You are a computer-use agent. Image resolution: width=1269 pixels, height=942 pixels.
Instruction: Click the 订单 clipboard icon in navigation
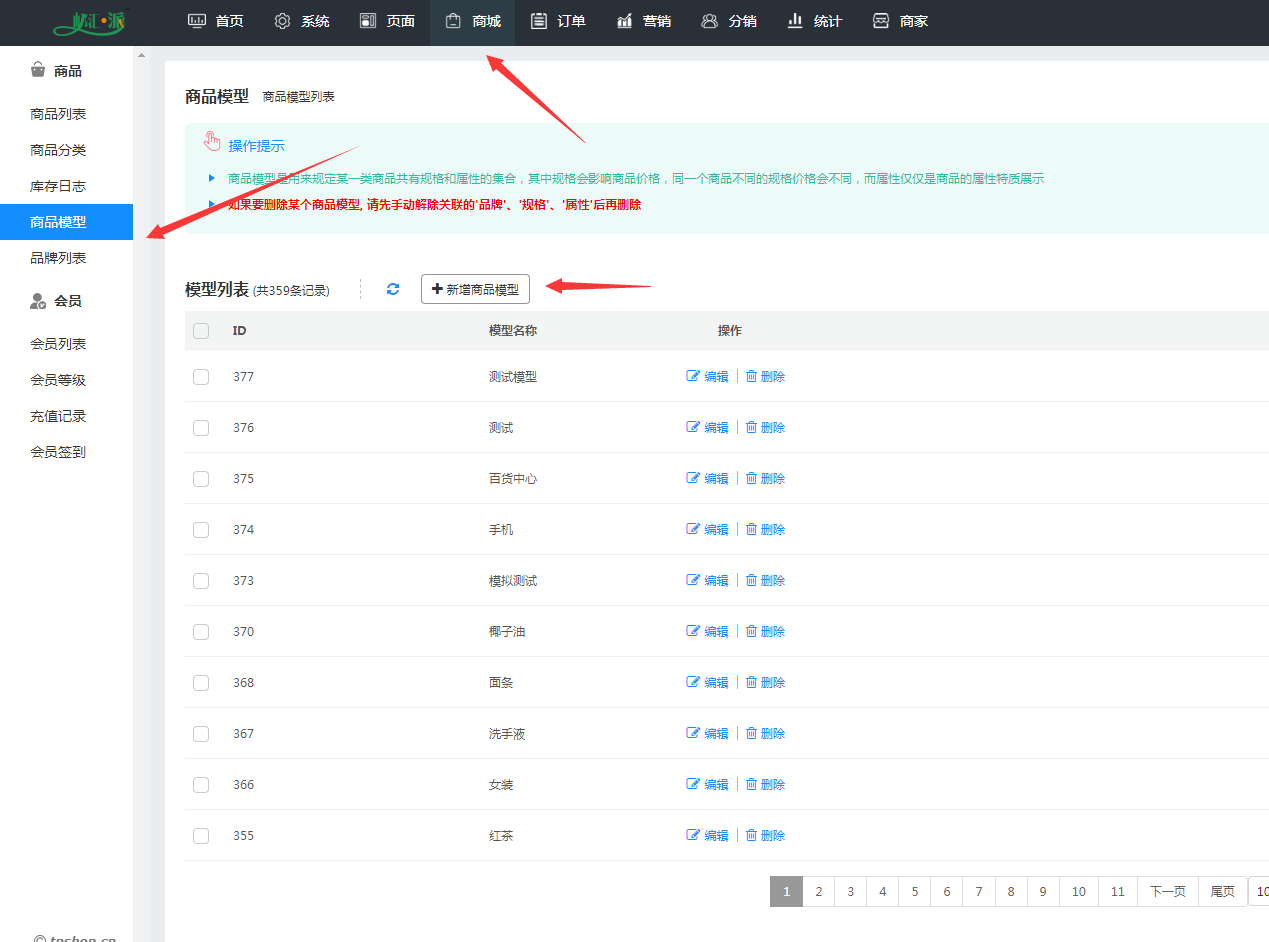click(x=539, y=21)
